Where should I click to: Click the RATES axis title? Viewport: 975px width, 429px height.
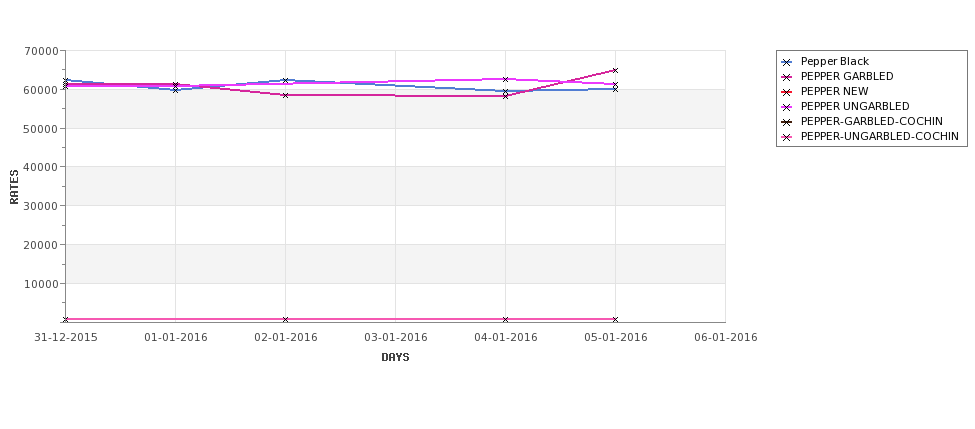click(14, 187)
